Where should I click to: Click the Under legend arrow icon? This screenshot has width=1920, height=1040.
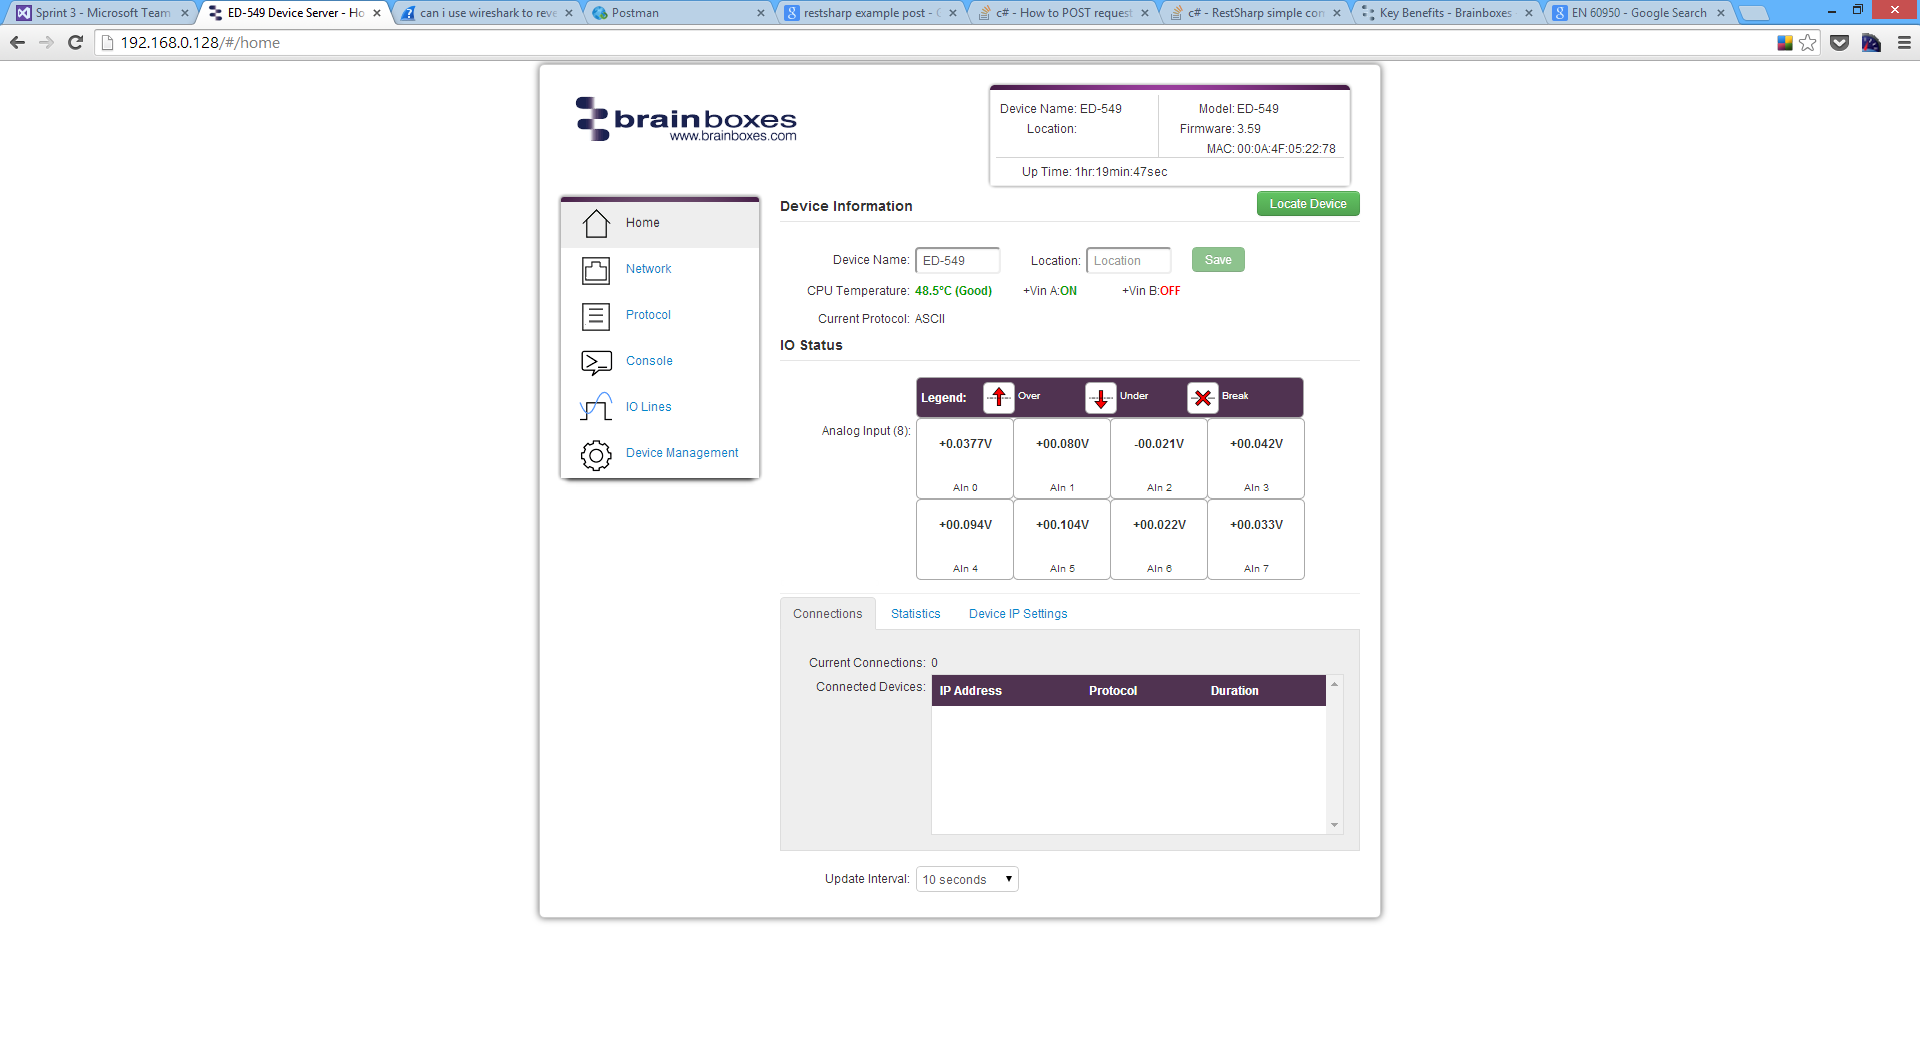click(1100, 397)
